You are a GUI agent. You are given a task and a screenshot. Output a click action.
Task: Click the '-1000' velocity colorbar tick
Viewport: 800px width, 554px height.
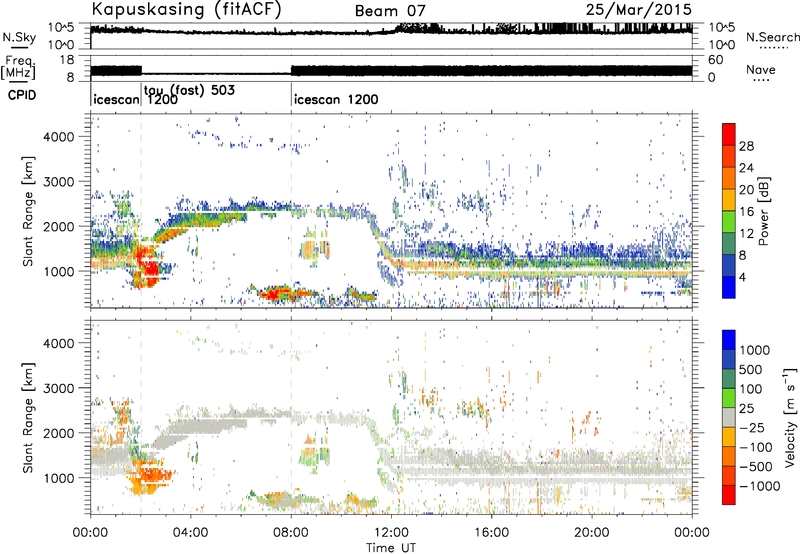(x=760, y=486)
